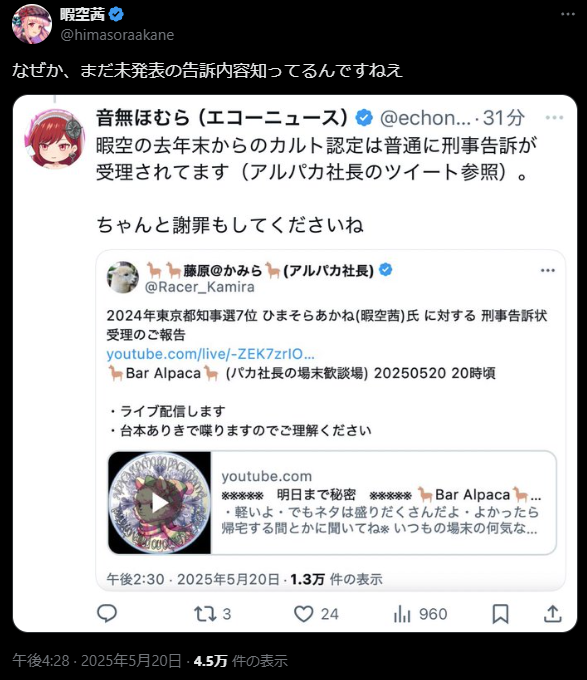This screenshot has width=587, height=680.
Task: Toggle the bookmark icon on the quoted tweet
Action: (500, 614)
